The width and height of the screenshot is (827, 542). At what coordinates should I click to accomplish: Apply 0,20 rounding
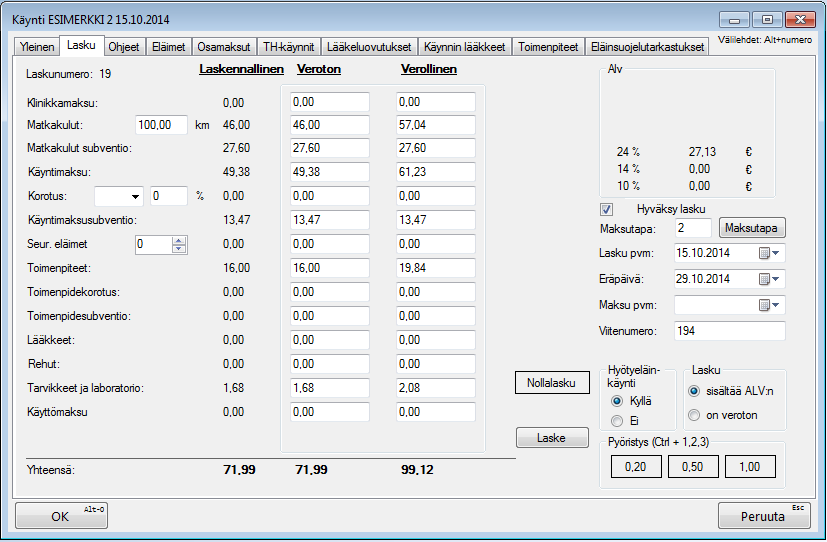(x=636, y=467)
